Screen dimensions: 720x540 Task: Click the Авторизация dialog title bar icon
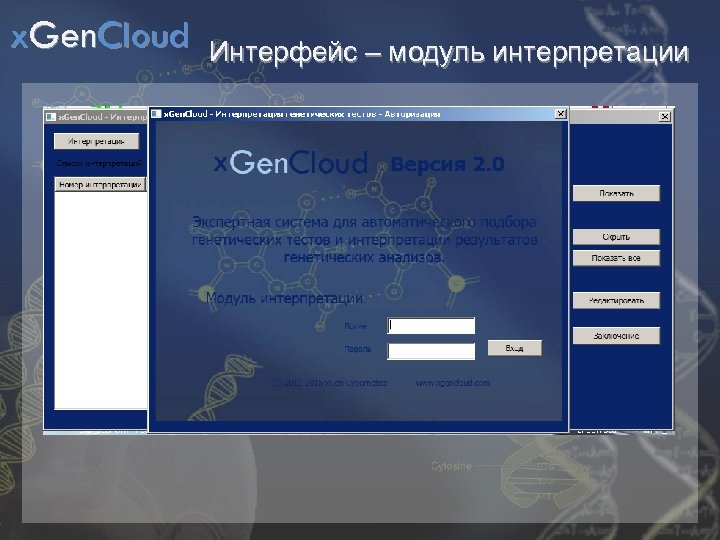click(x=156, y=113)
